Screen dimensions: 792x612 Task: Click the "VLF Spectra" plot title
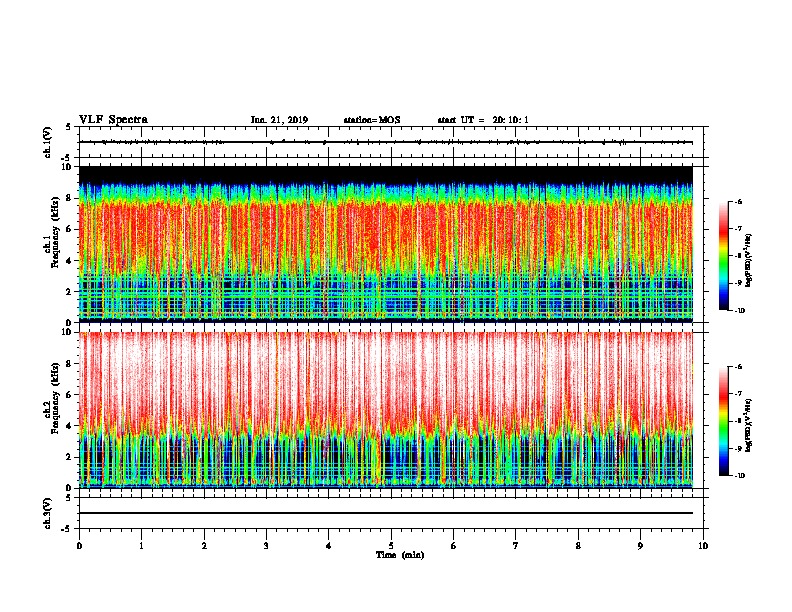coord(113,120)
